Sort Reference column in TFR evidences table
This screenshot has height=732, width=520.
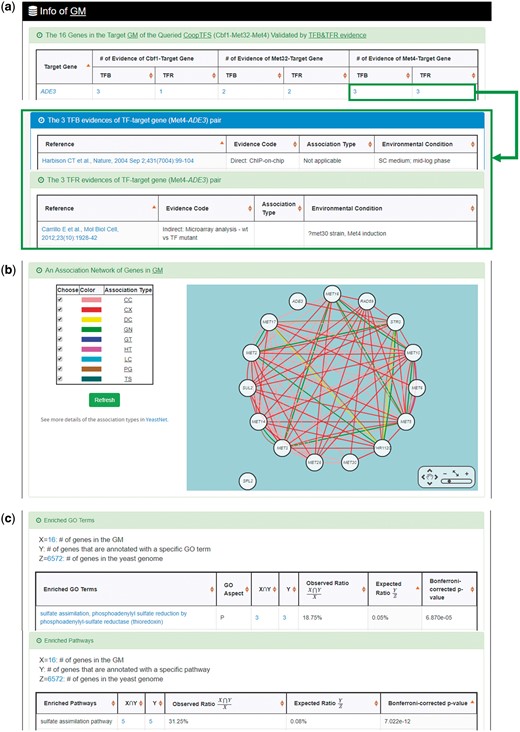point(154,208)
